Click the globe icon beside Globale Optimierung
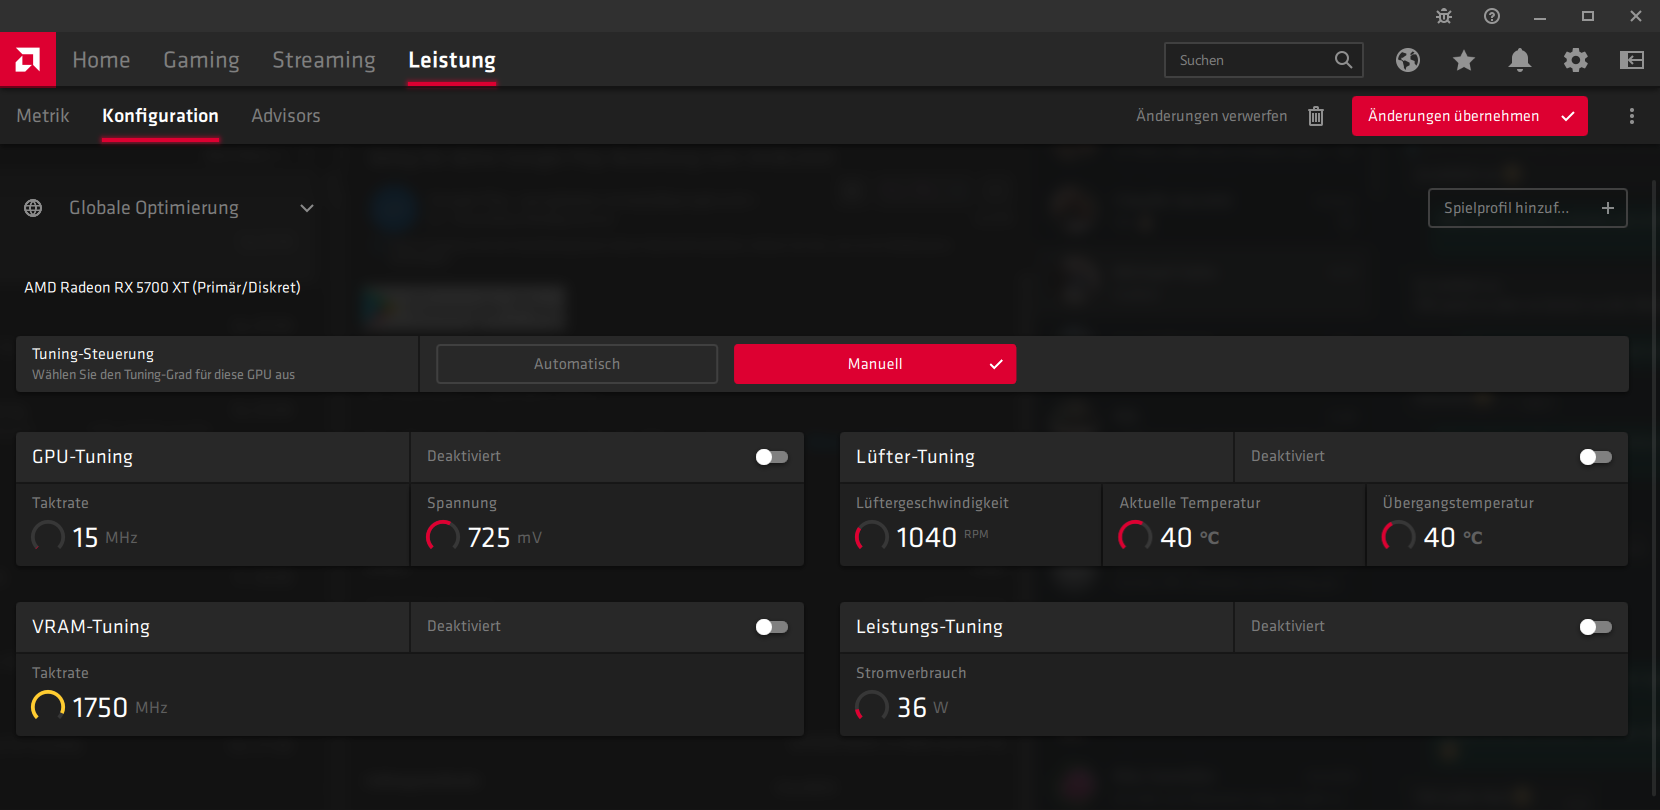 click(x=33, y=208)
